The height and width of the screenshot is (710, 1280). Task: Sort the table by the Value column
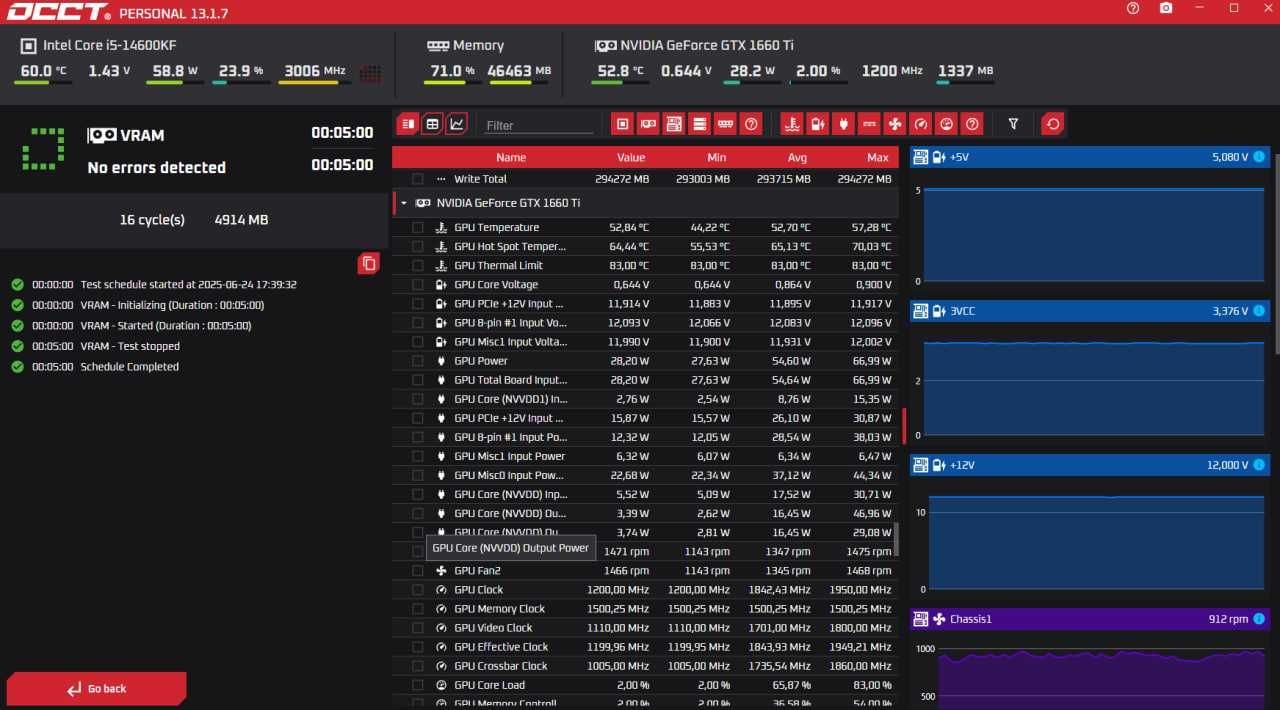point(631,157)
